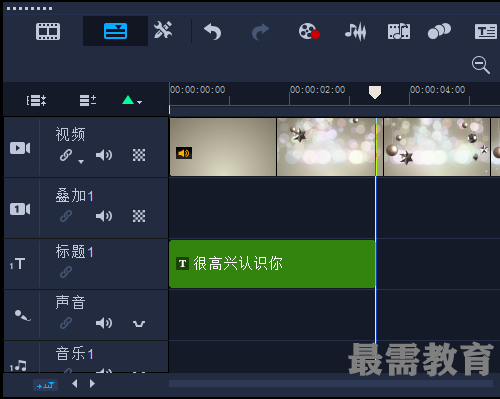This screenshot has height=399, width=500.
Task: Mute the Video track audio
Action: (x=104, y=155)
